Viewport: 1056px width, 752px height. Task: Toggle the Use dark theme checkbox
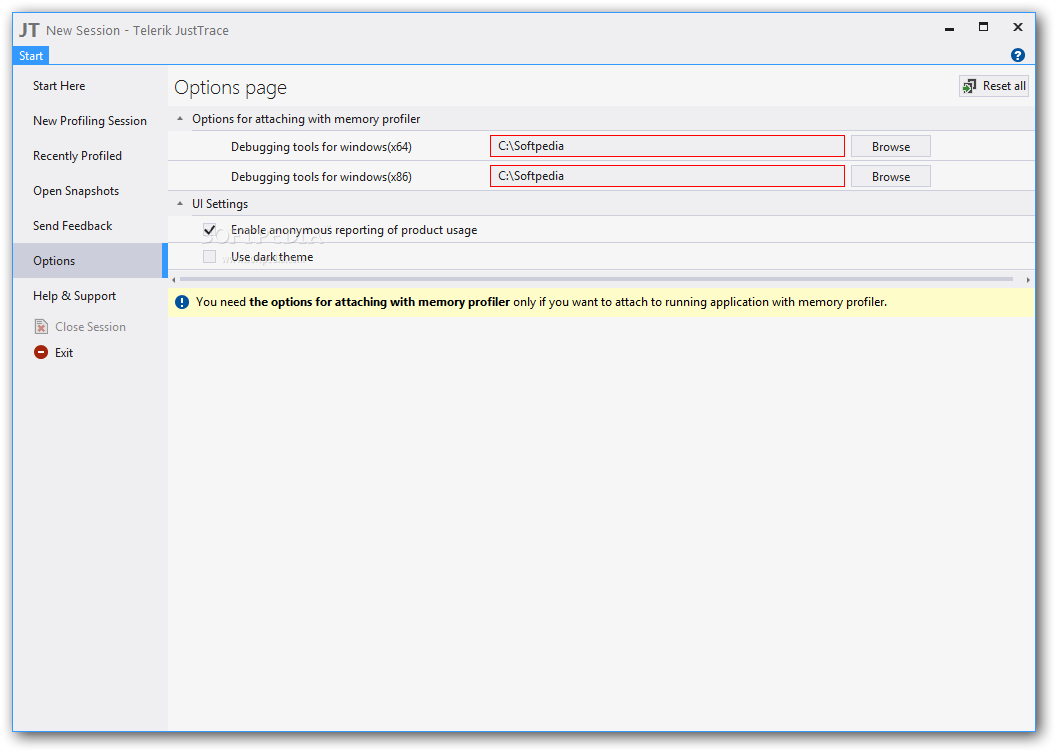coord(209,257)
